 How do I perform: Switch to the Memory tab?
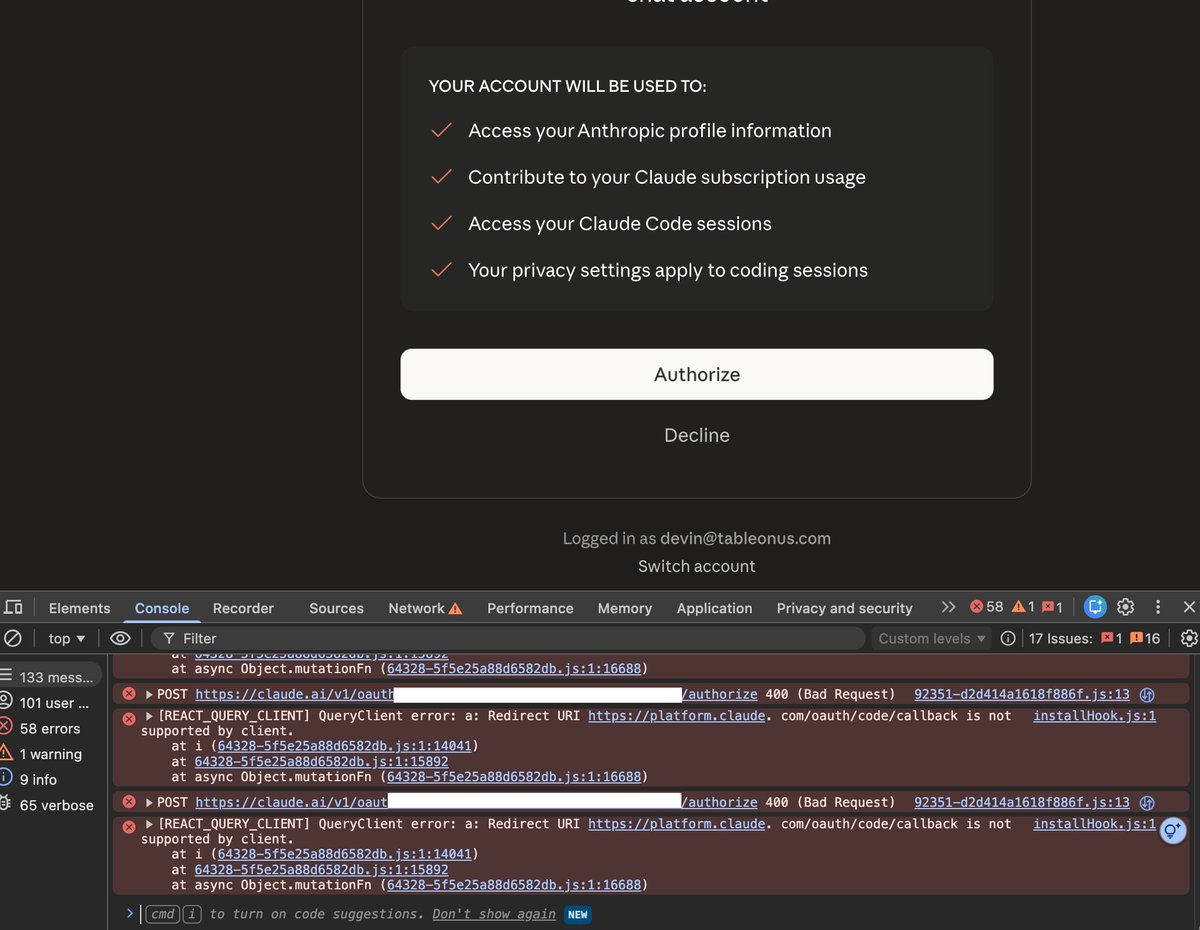point(625,608)
